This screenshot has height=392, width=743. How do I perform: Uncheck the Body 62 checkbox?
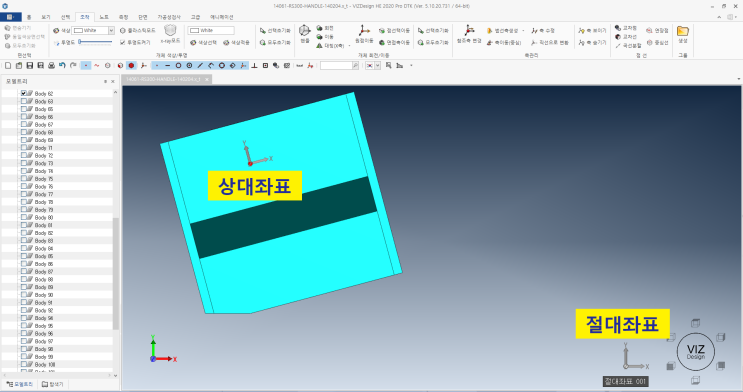(x=24, y=93)
